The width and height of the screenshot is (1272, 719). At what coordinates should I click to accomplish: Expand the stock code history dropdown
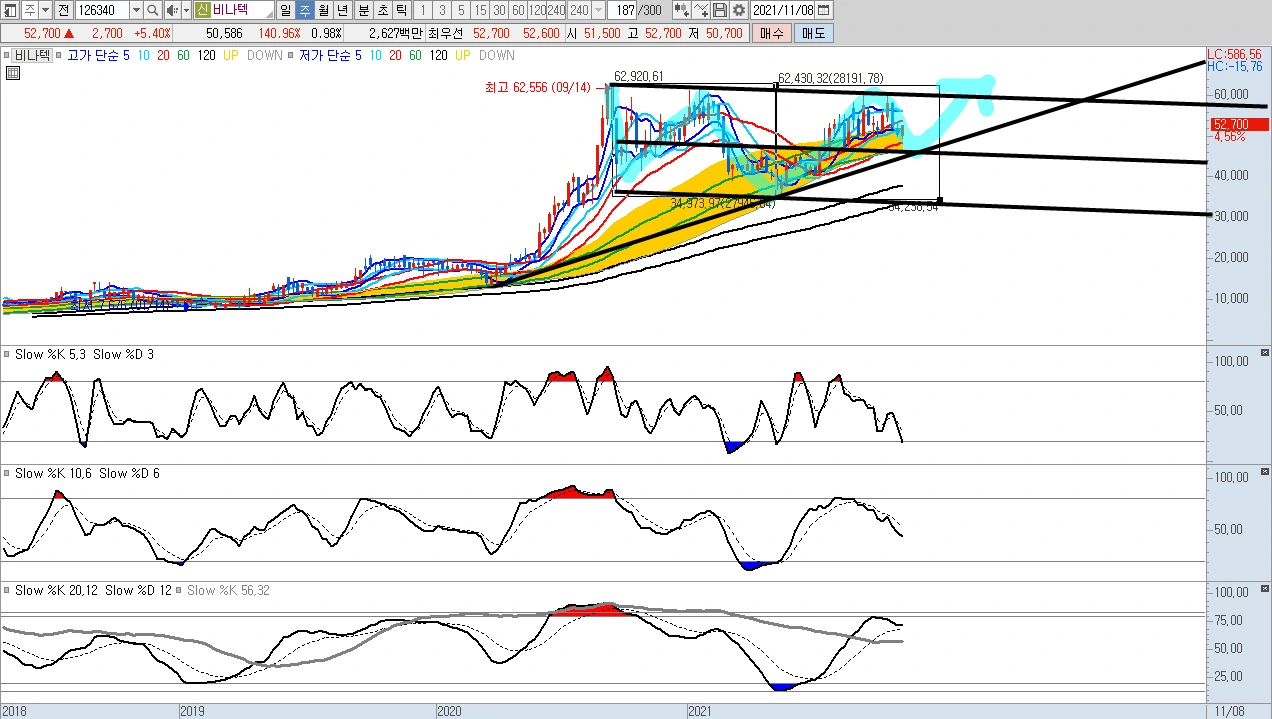[x=136, y=10]
